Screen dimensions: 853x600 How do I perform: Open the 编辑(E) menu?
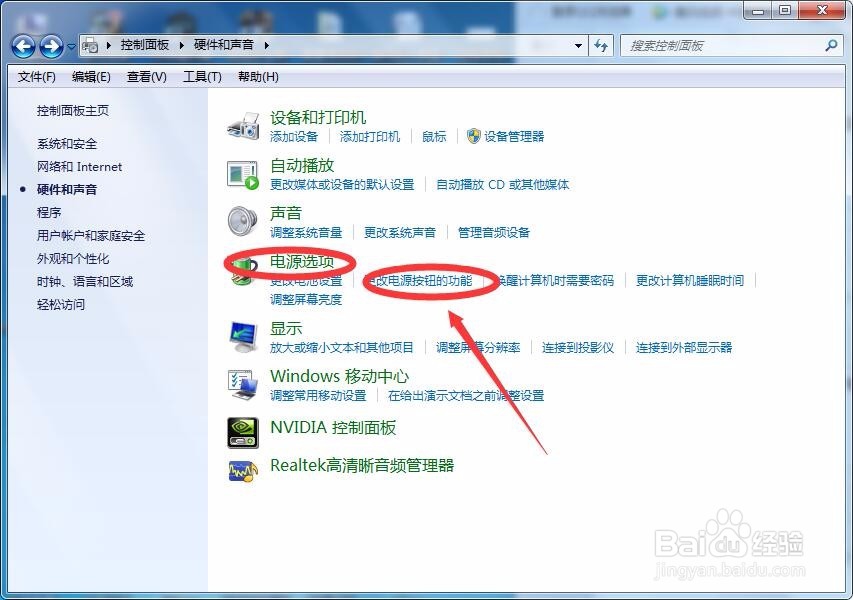91,77
